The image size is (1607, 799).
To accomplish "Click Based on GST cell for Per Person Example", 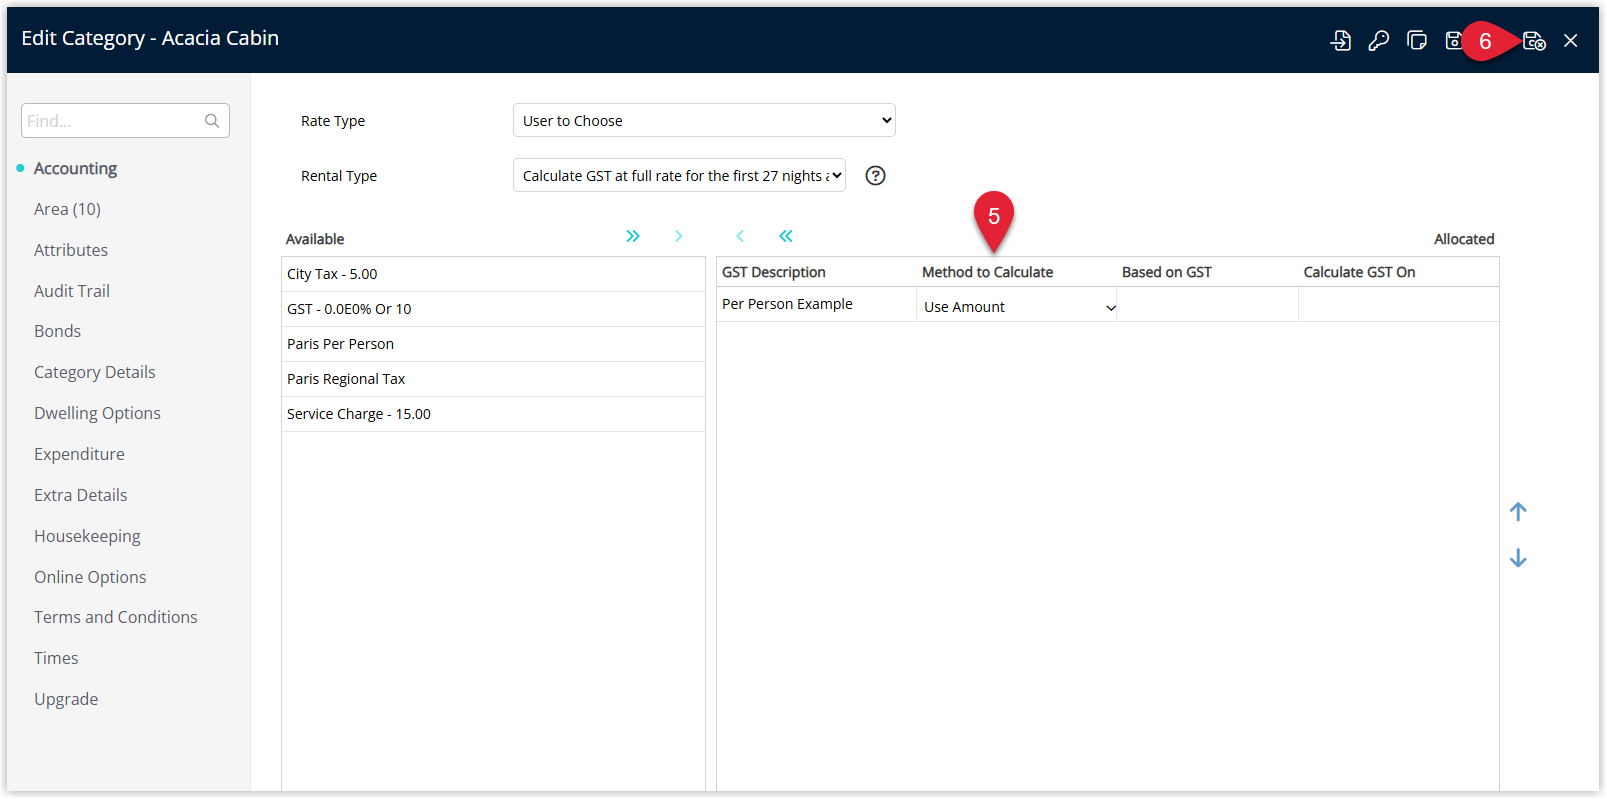I will point(1207,305).
